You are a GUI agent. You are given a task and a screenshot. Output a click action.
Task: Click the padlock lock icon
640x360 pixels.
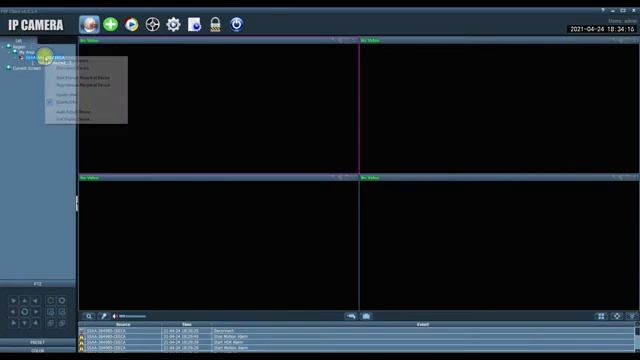tap(216, 24)
